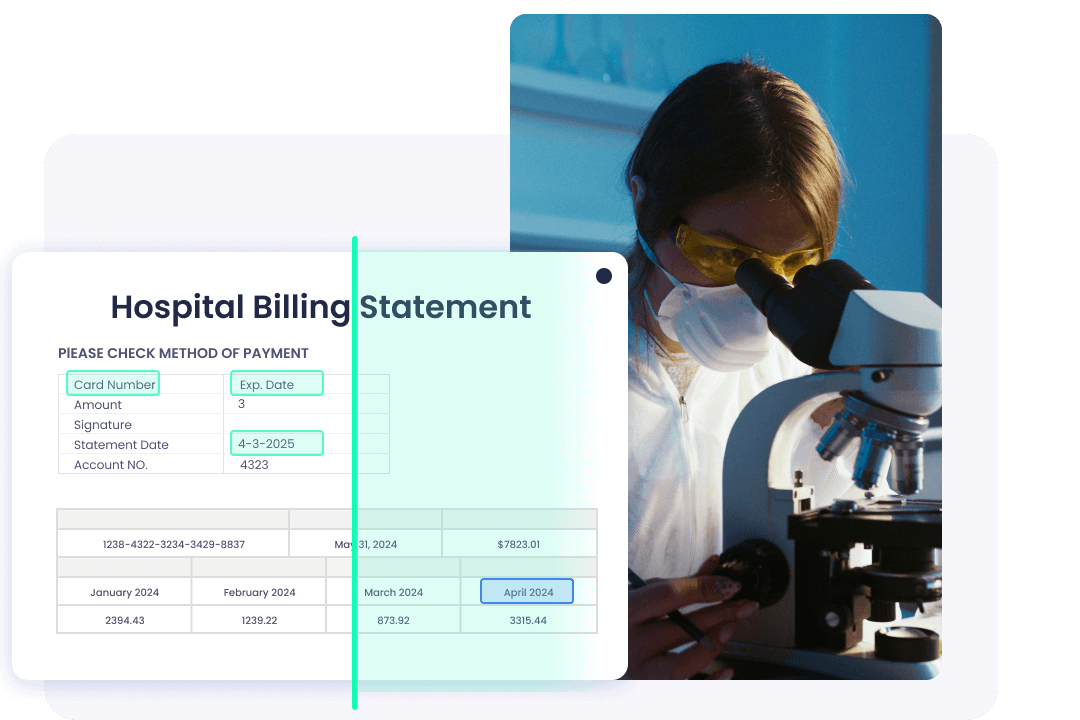The width and height of the screenshot is (1080, 720).
Task: Select the account number value 4323
Action: tap(254, 465)
